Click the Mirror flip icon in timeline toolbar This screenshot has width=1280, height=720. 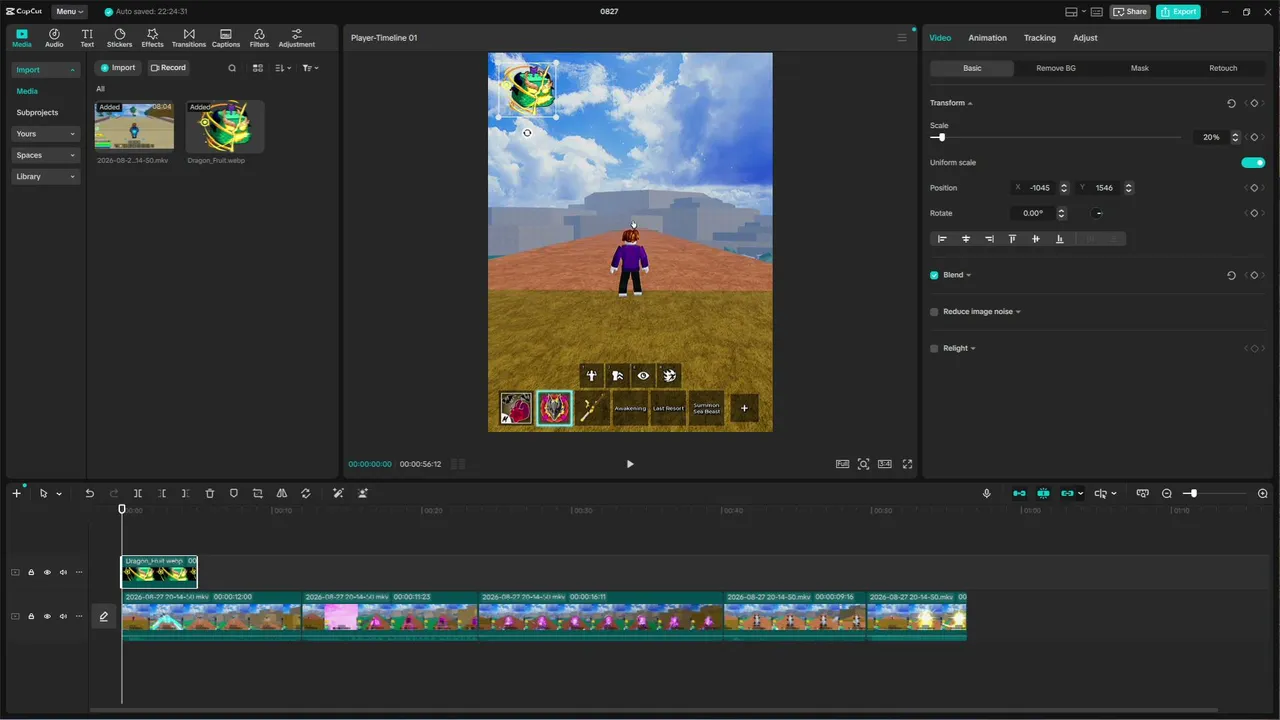(282, 493)
